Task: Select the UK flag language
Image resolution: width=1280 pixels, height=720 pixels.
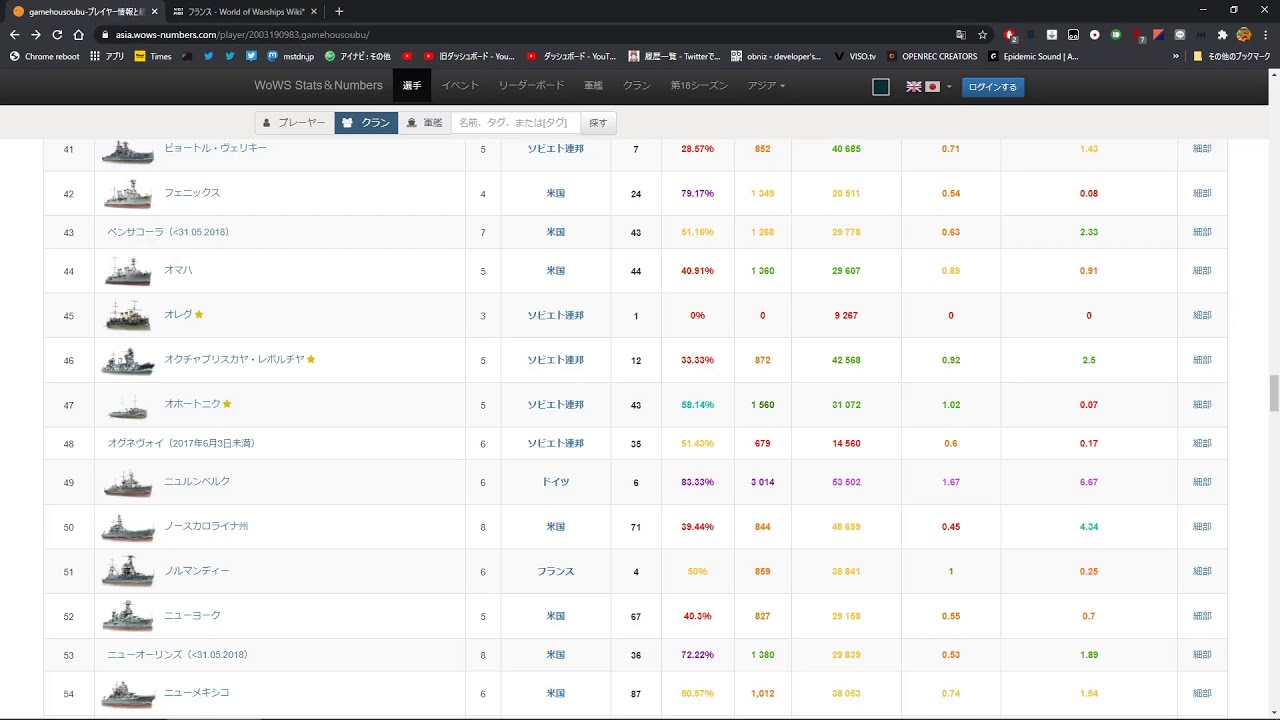Action: pyautogui.click(x=914, y=87)
